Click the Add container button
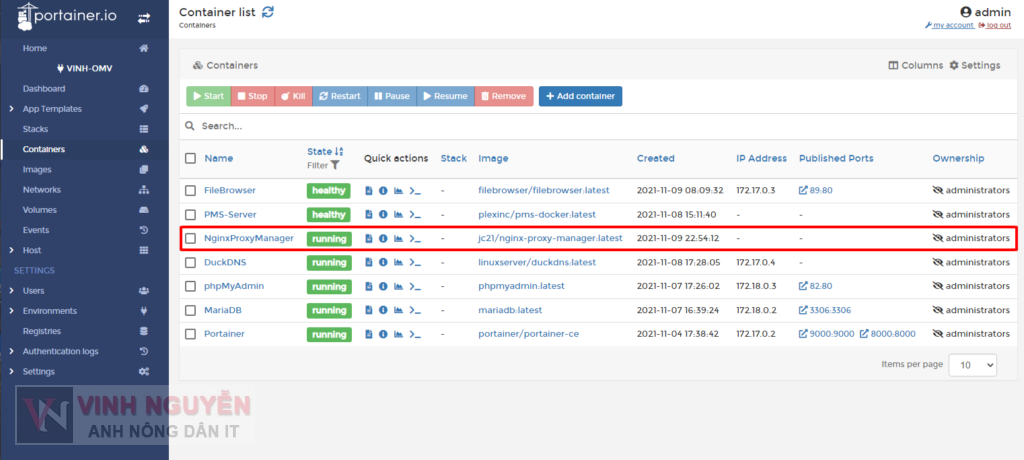Image resolution: width=1024 pixels, height=460 pixels. point(581,96)
